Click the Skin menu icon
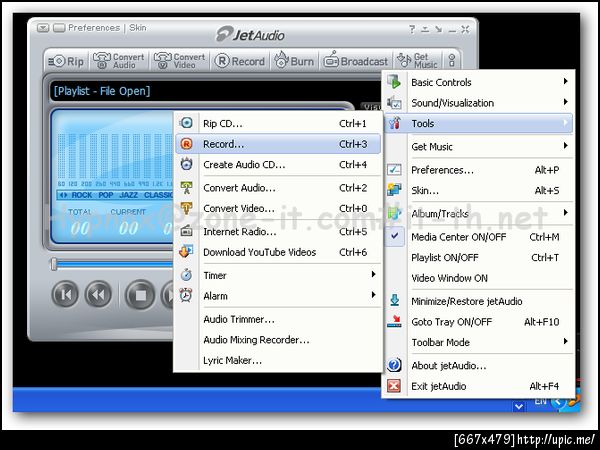The height and width of the screenshot is (450, 600). point(394,190)
